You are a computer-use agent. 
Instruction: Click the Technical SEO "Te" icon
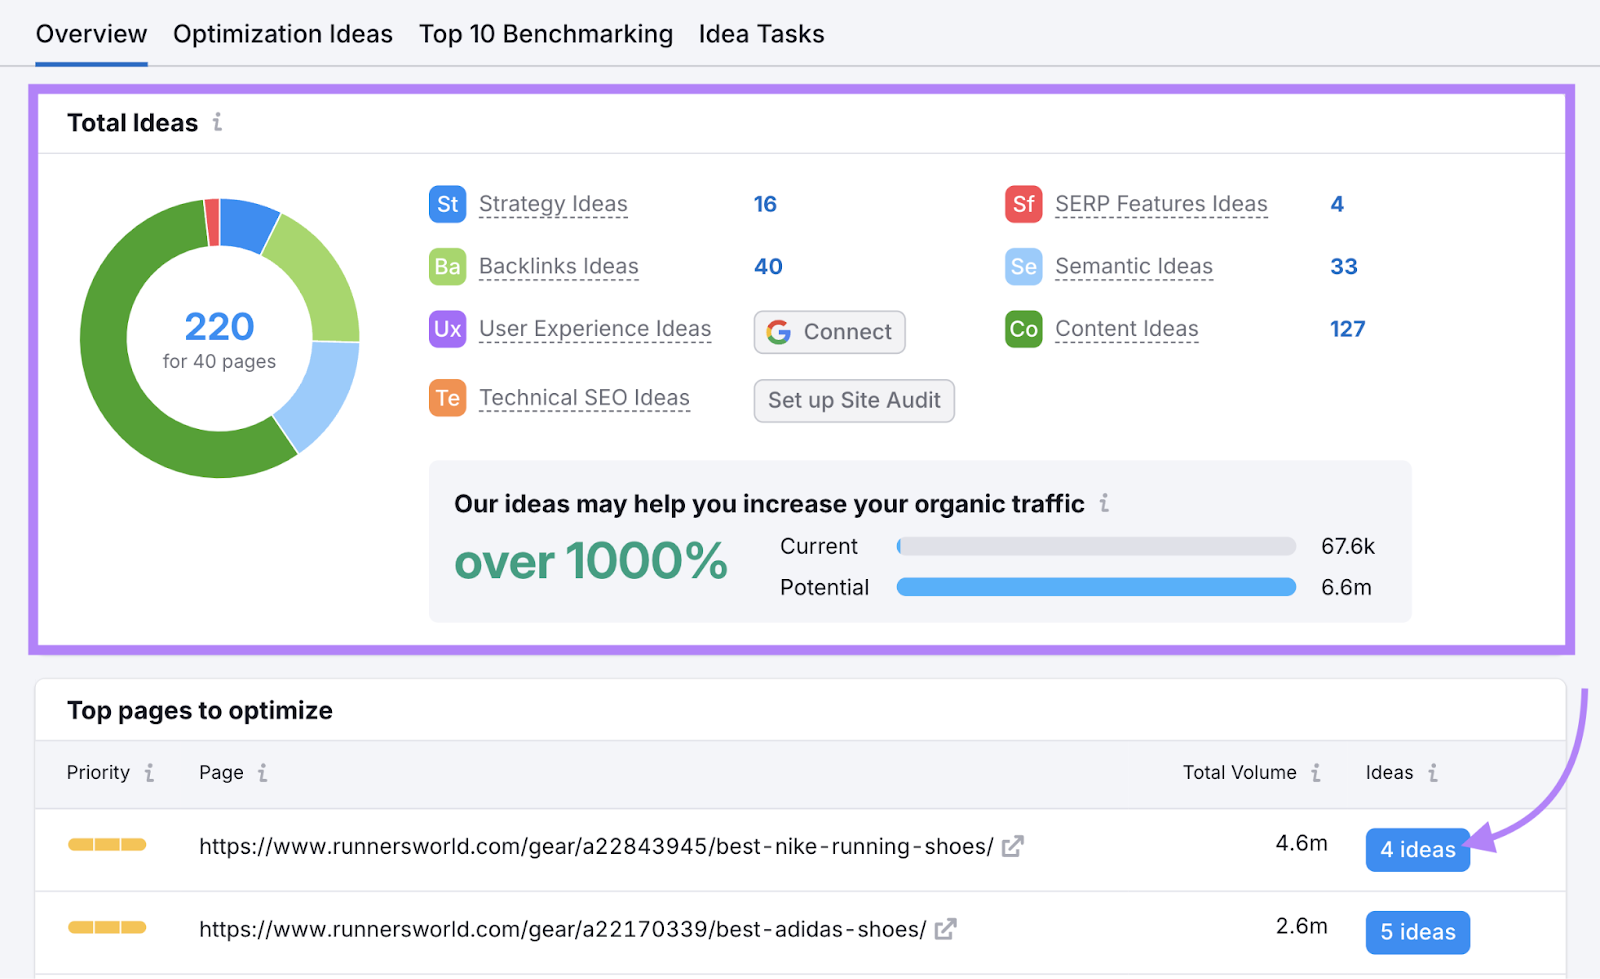pos(447,397)
